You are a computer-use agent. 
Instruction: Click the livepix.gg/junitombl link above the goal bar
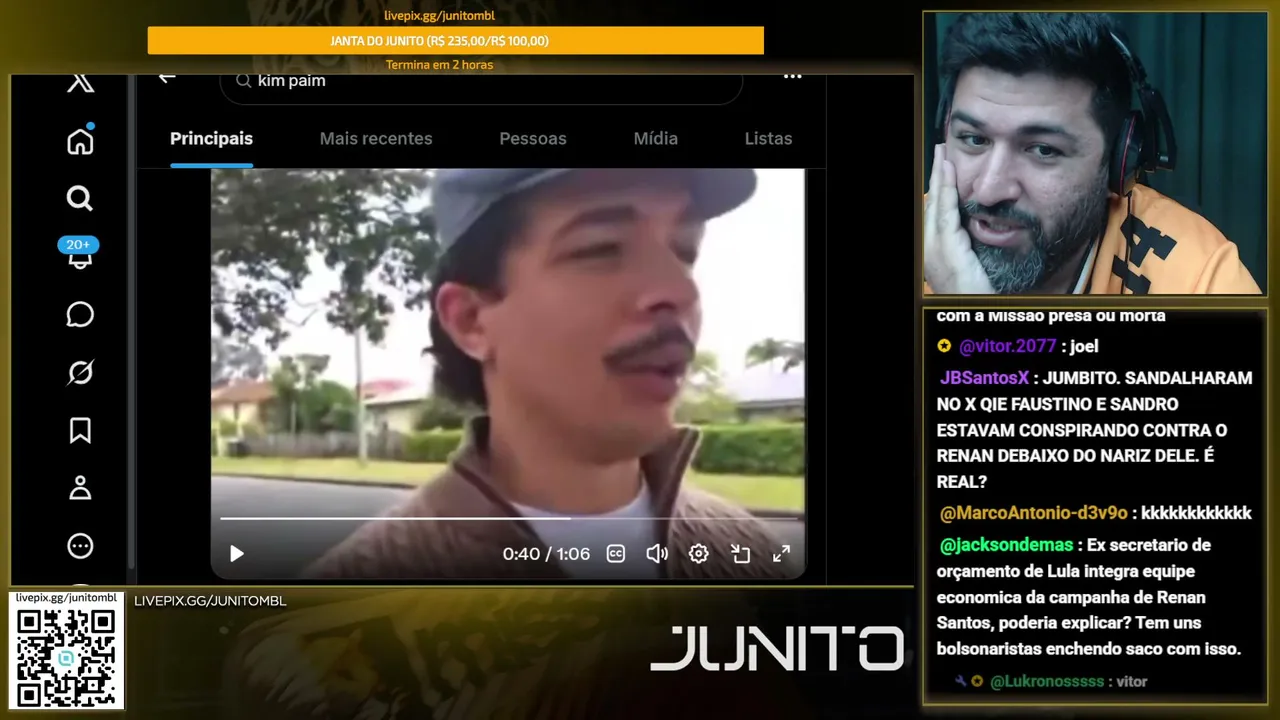[440, 16]
